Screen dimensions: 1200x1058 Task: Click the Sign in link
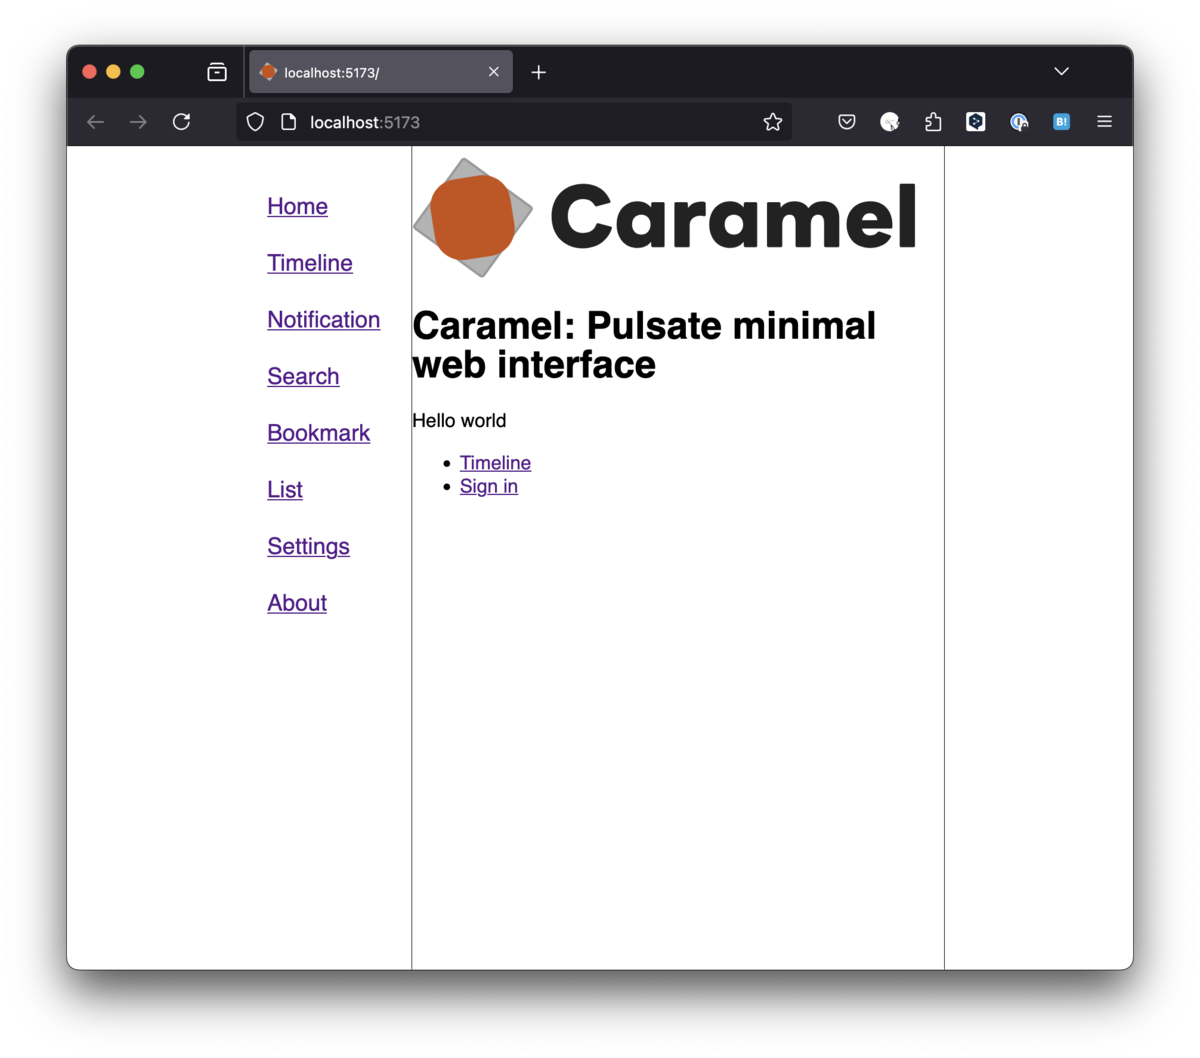point(489,486)
